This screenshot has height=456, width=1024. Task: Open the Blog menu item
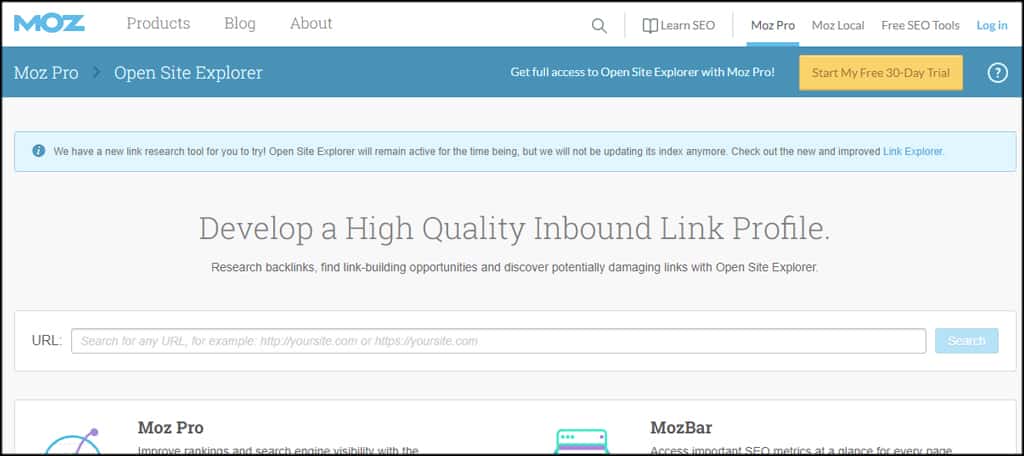coord(240,24)
